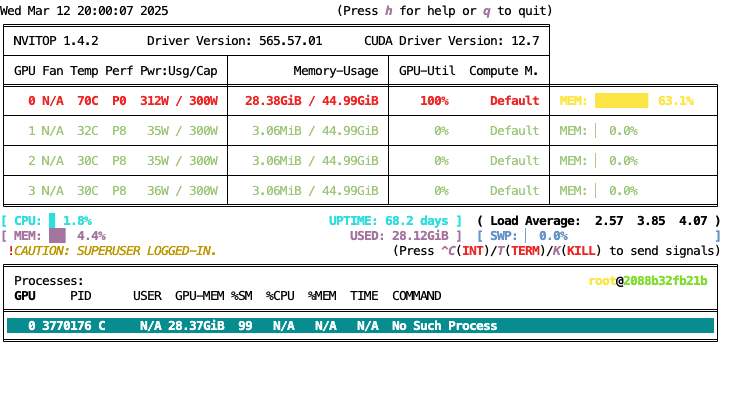Click the TERM signal hint
Image resolution: width=739 pixels, height=418 pixels.
click(x=525, y=251)
